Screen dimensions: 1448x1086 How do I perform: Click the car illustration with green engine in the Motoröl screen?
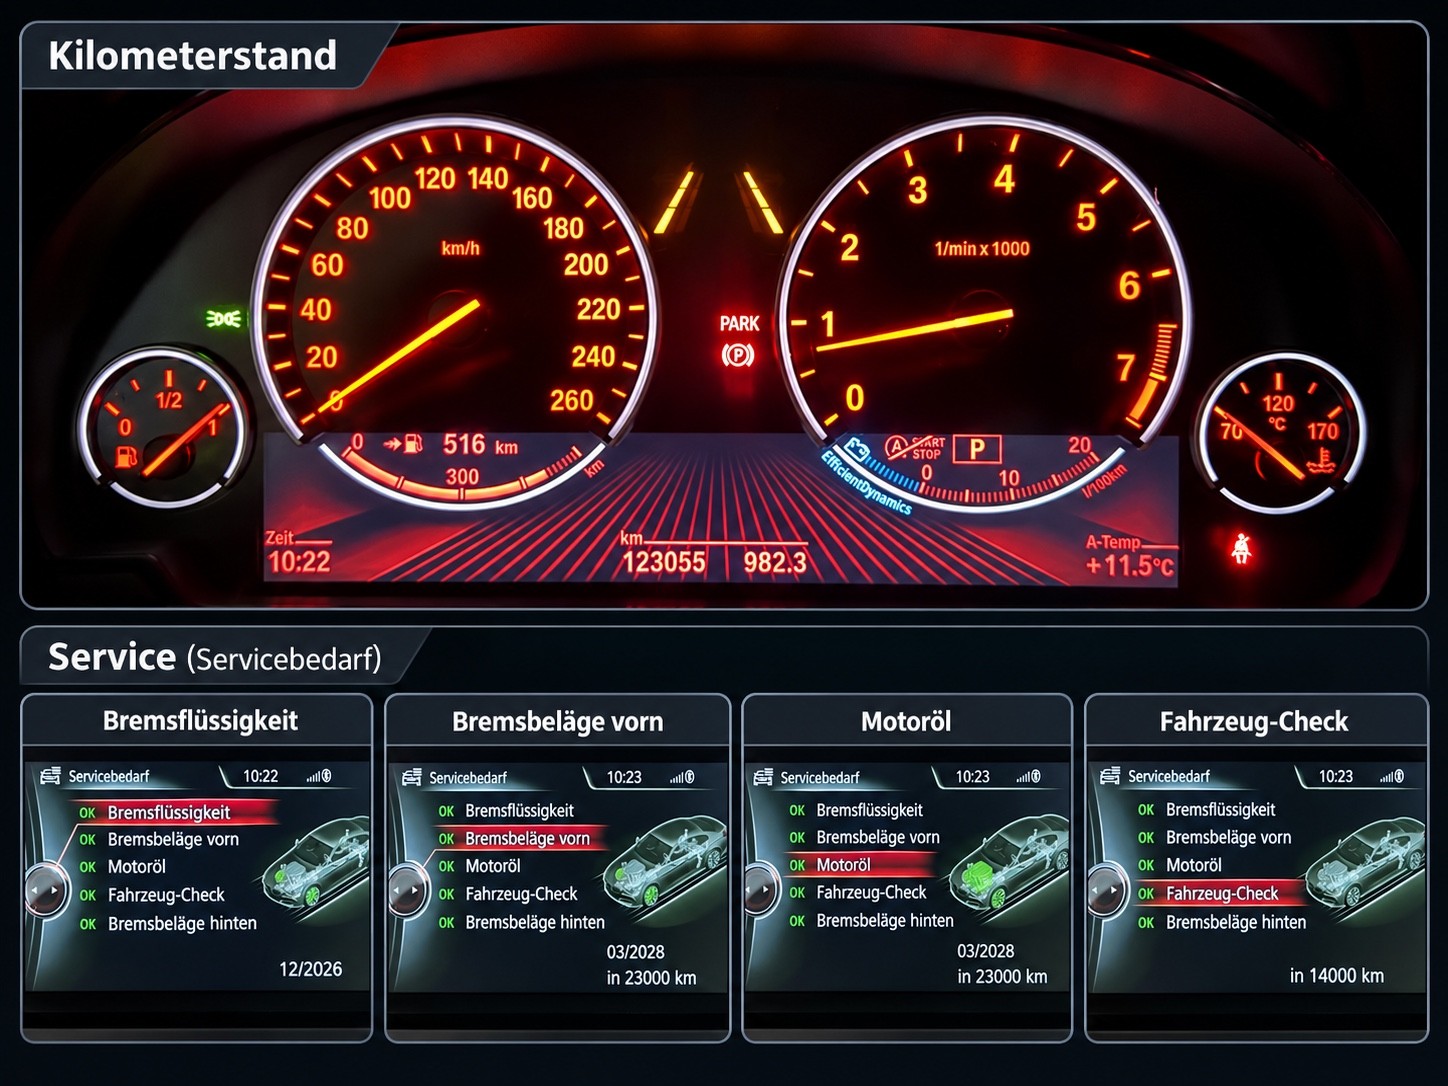[x=1008, y=863]
